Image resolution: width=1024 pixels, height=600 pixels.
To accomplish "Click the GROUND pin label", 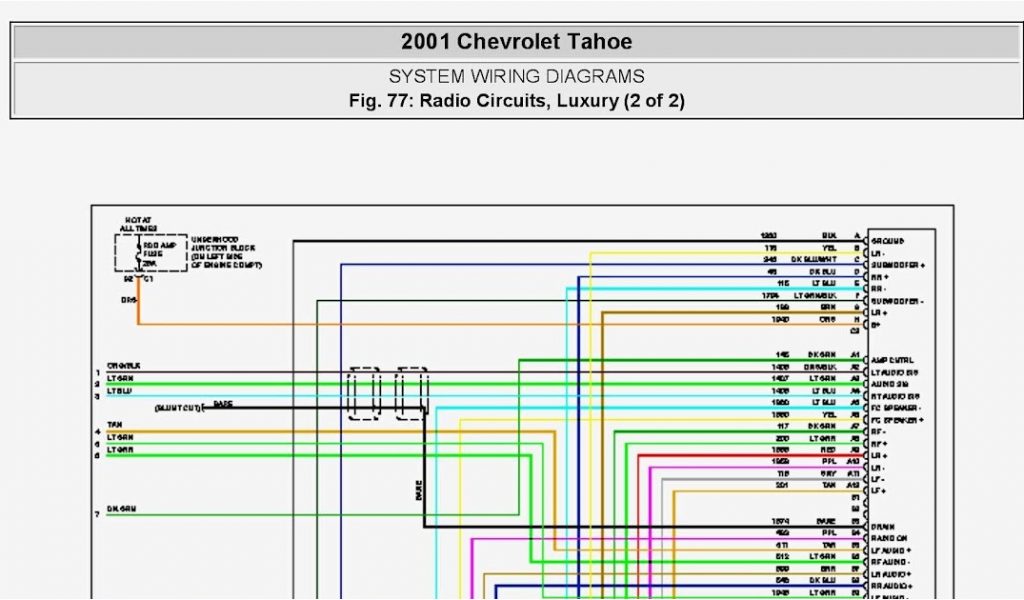I will [x=888, y=241].
